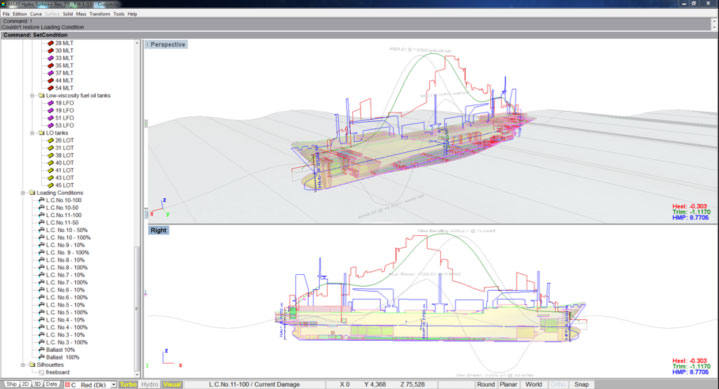
Task: Click the ship icon of Ballast 100%
Action: pos(41,357)
